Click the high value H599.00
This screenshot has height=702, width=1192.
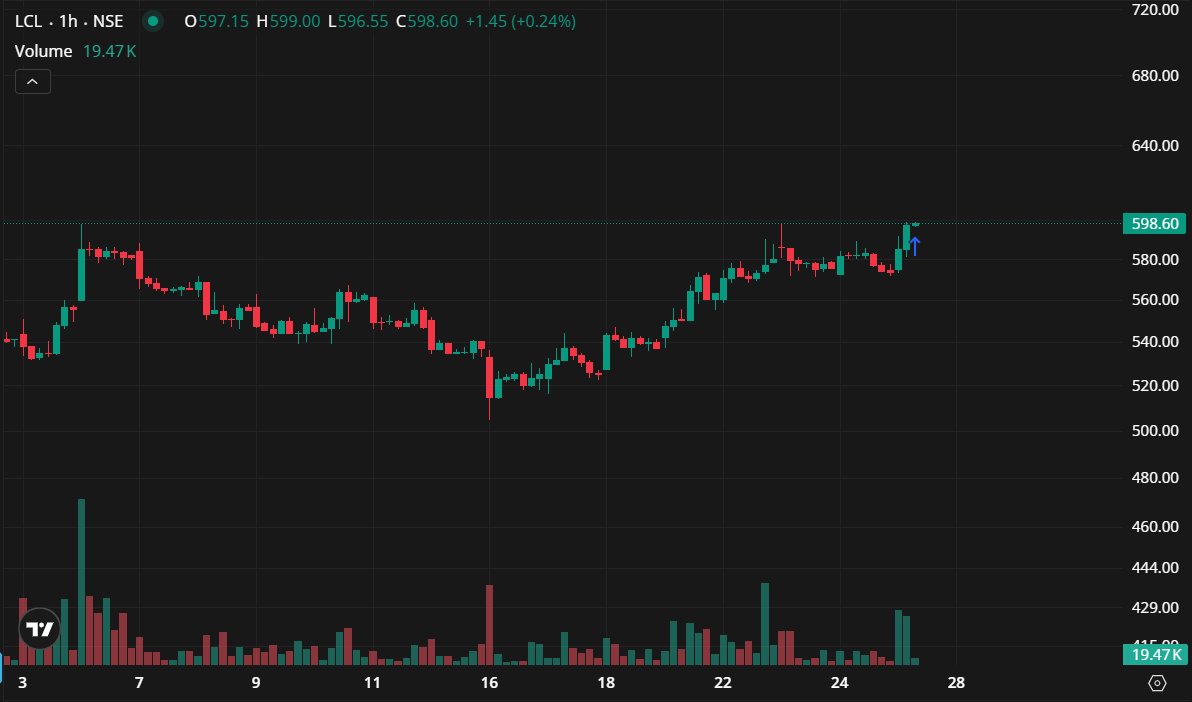tap(288, 21)
